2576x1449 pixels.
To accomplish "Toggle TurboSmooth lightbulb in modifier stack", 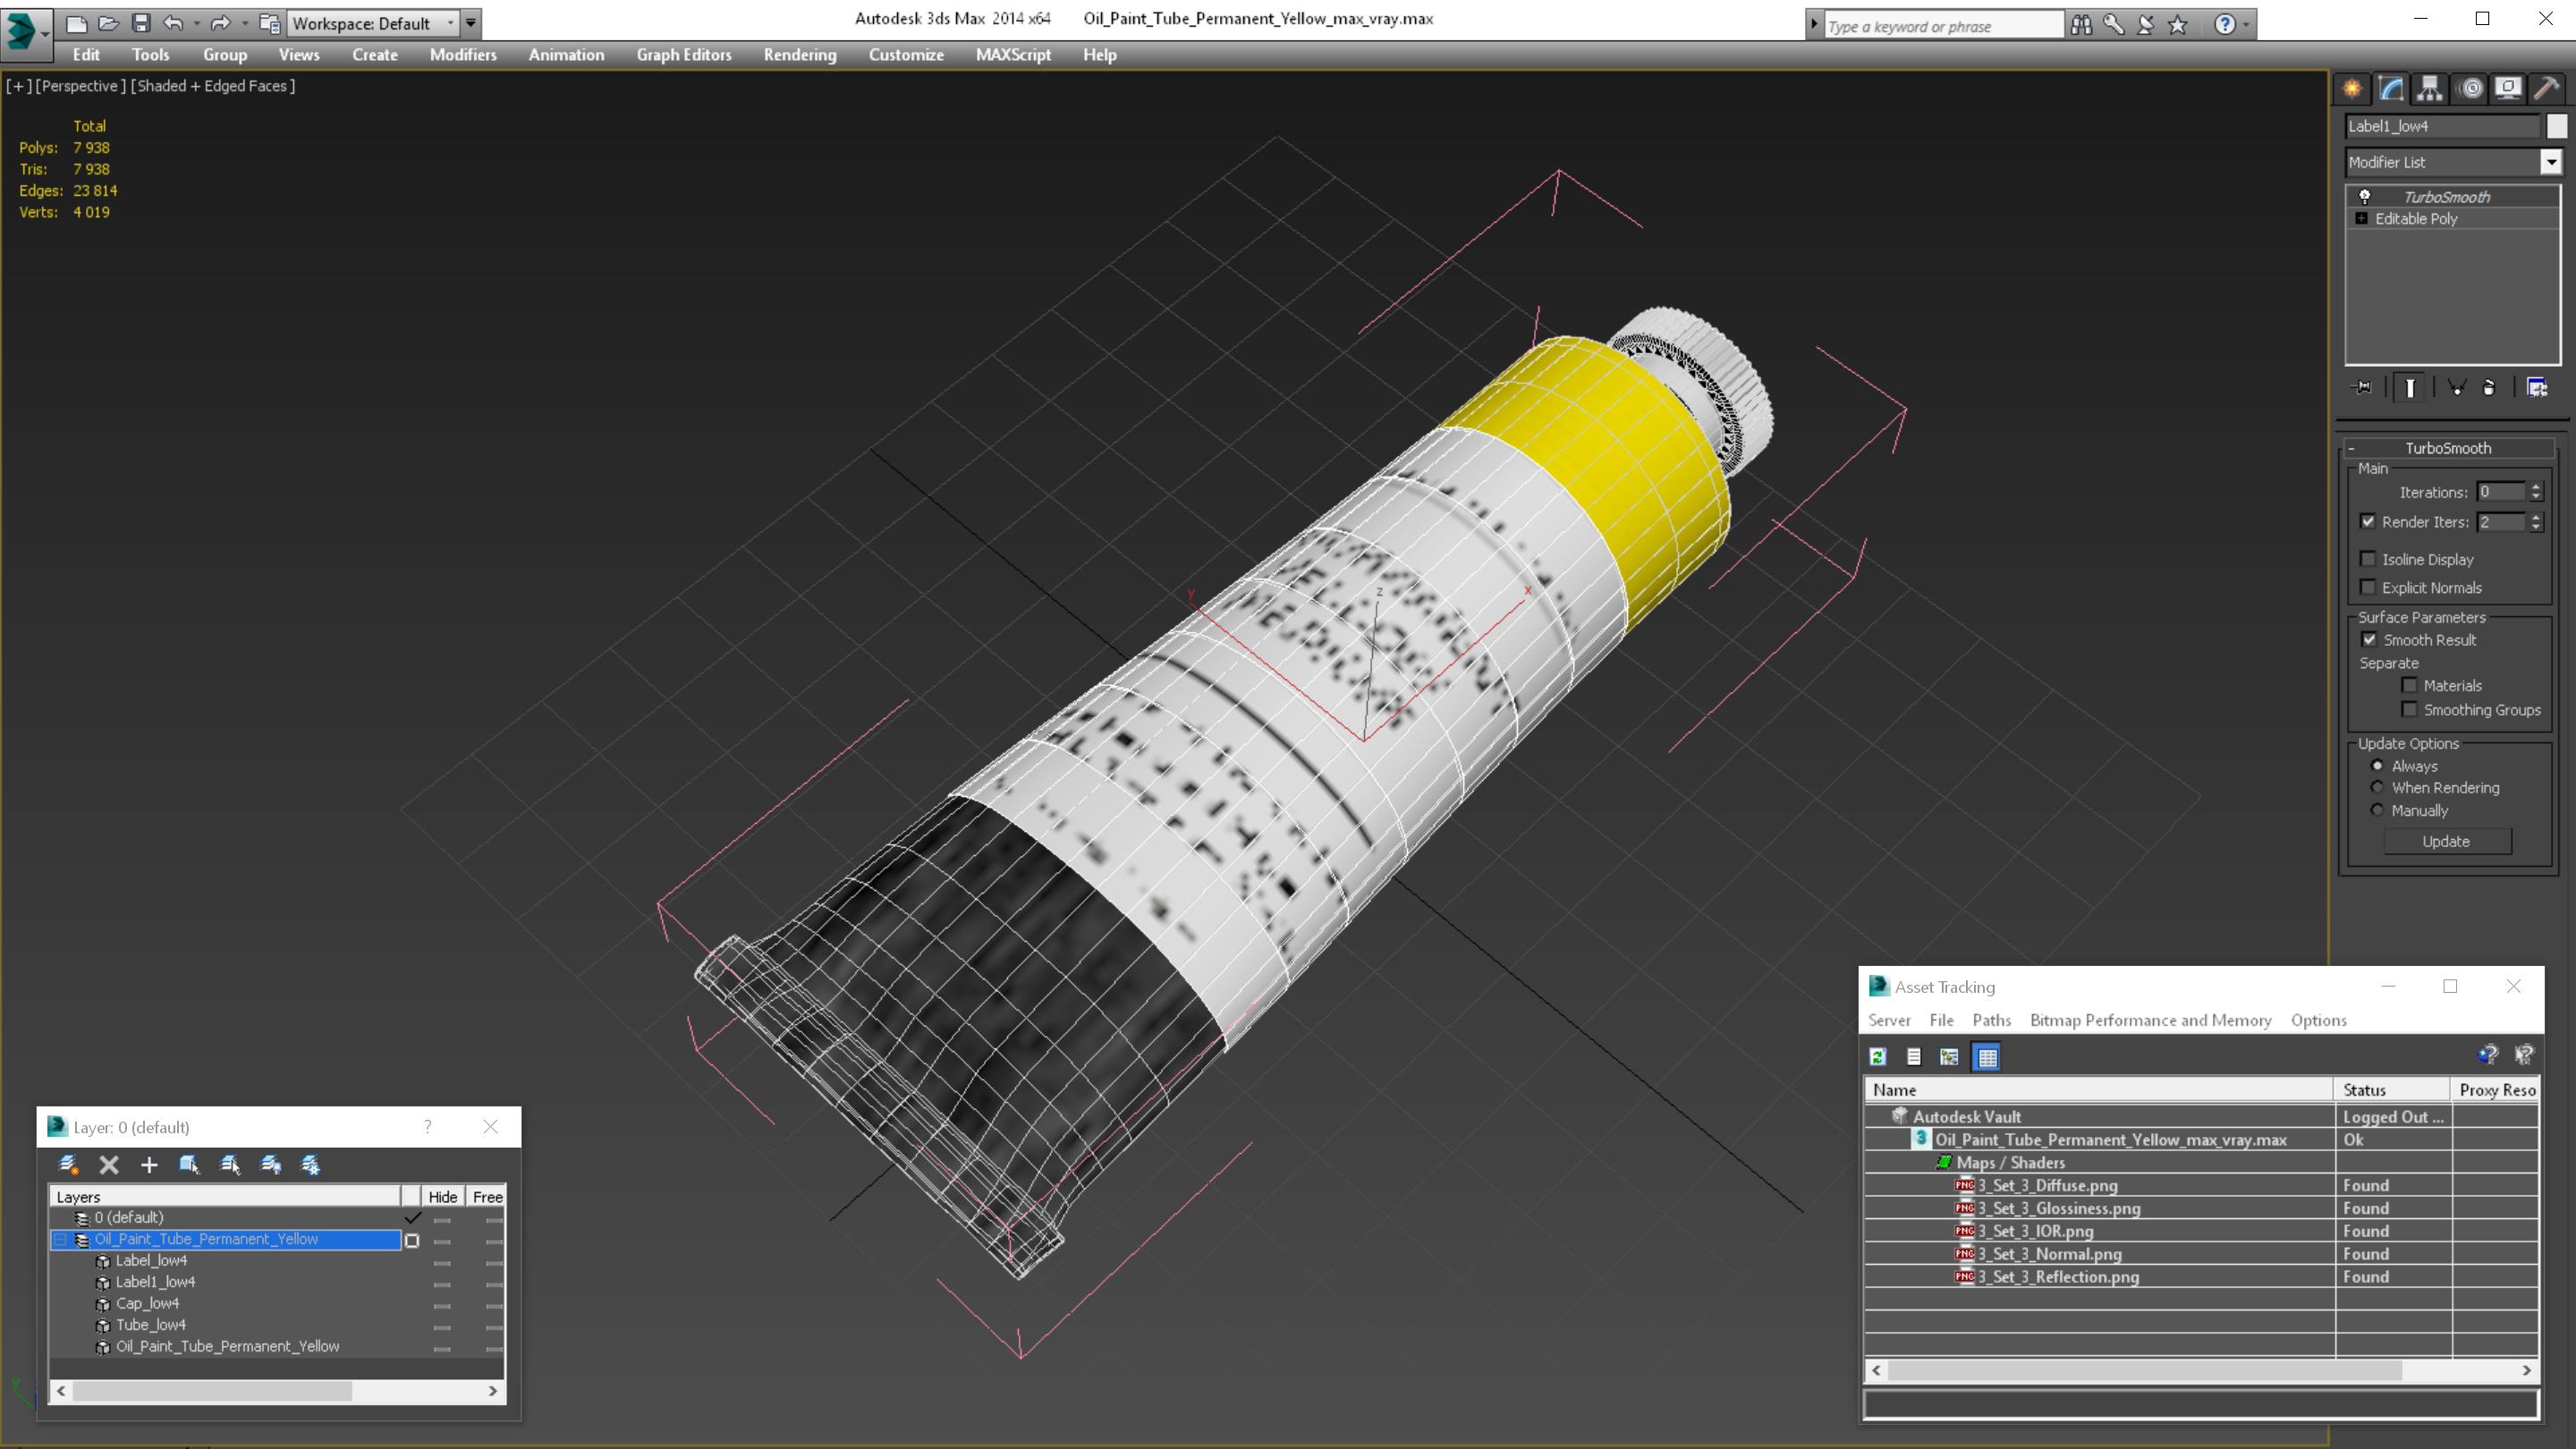I will coord(2364,196).
